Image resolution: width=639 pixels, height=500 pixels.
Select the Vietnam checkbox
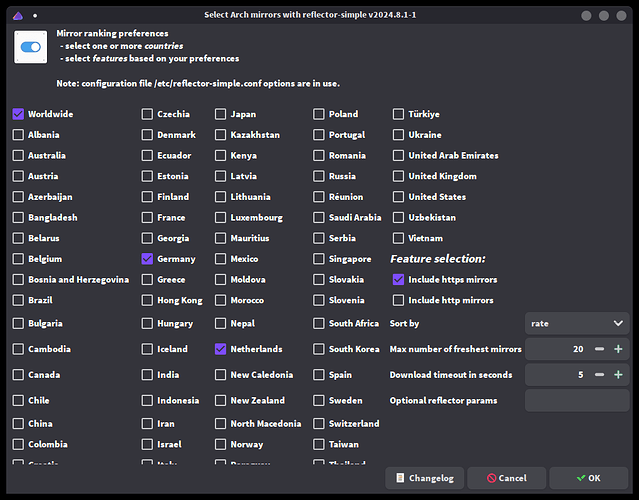point(398,238)
